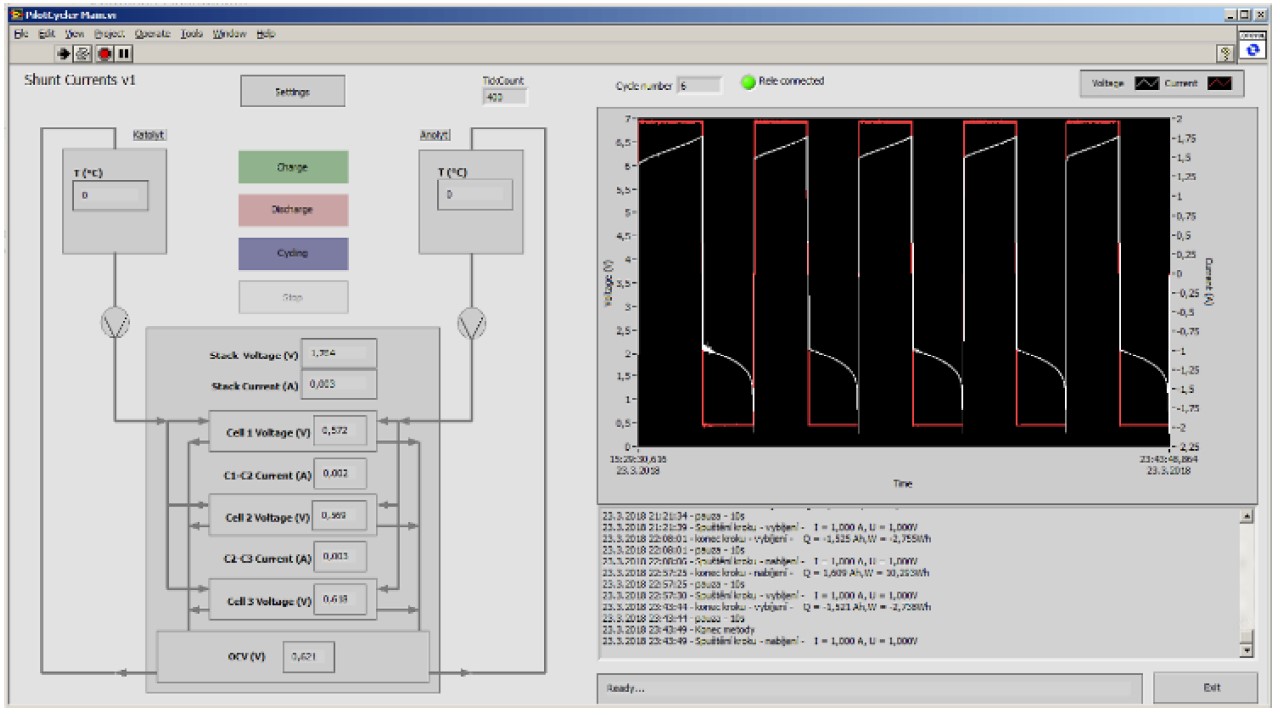Click the Run arrow toolbar icon

pos(62,53)
